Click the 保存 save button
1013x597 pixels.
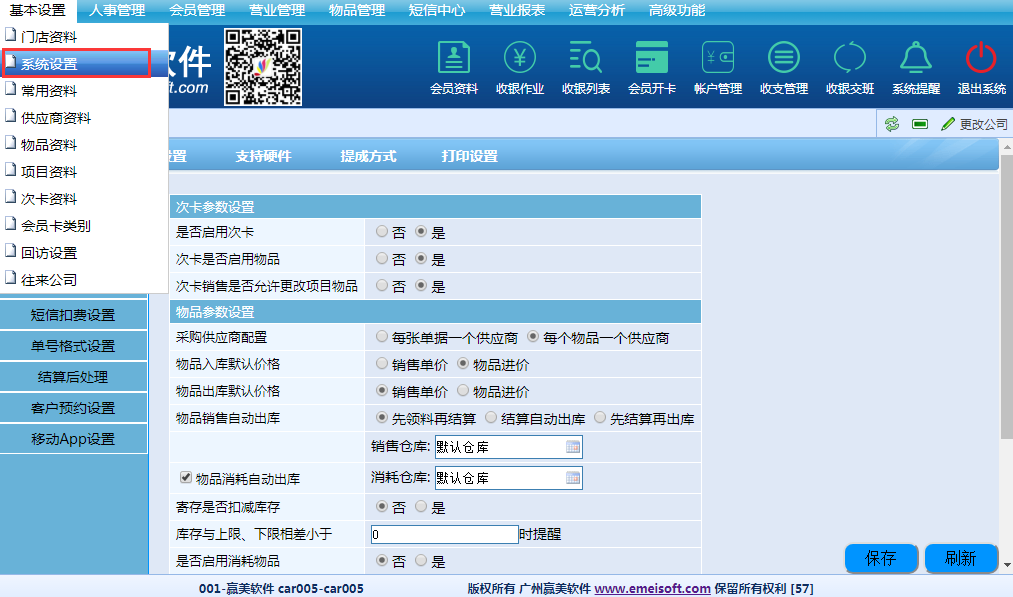(881, 558)
